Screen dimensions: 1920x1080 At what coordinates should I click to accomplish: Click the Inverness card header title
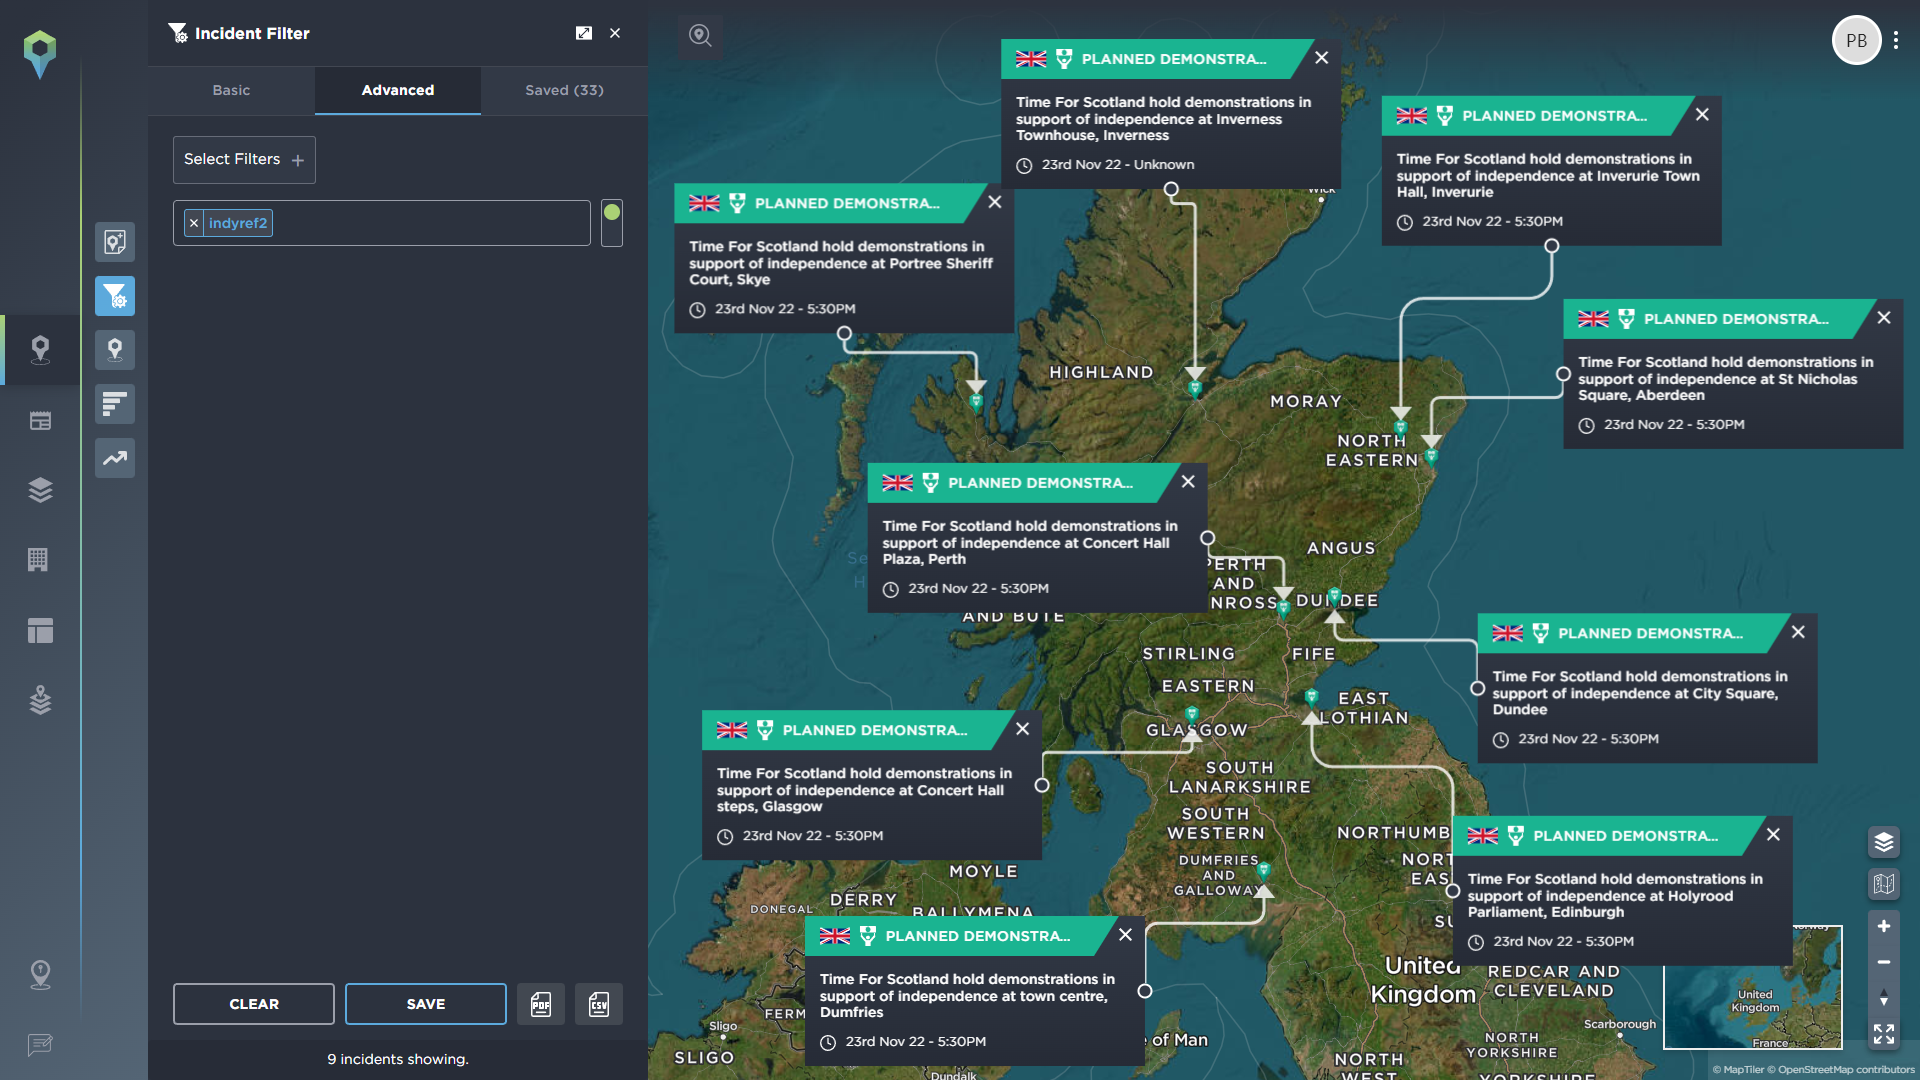1174,59
